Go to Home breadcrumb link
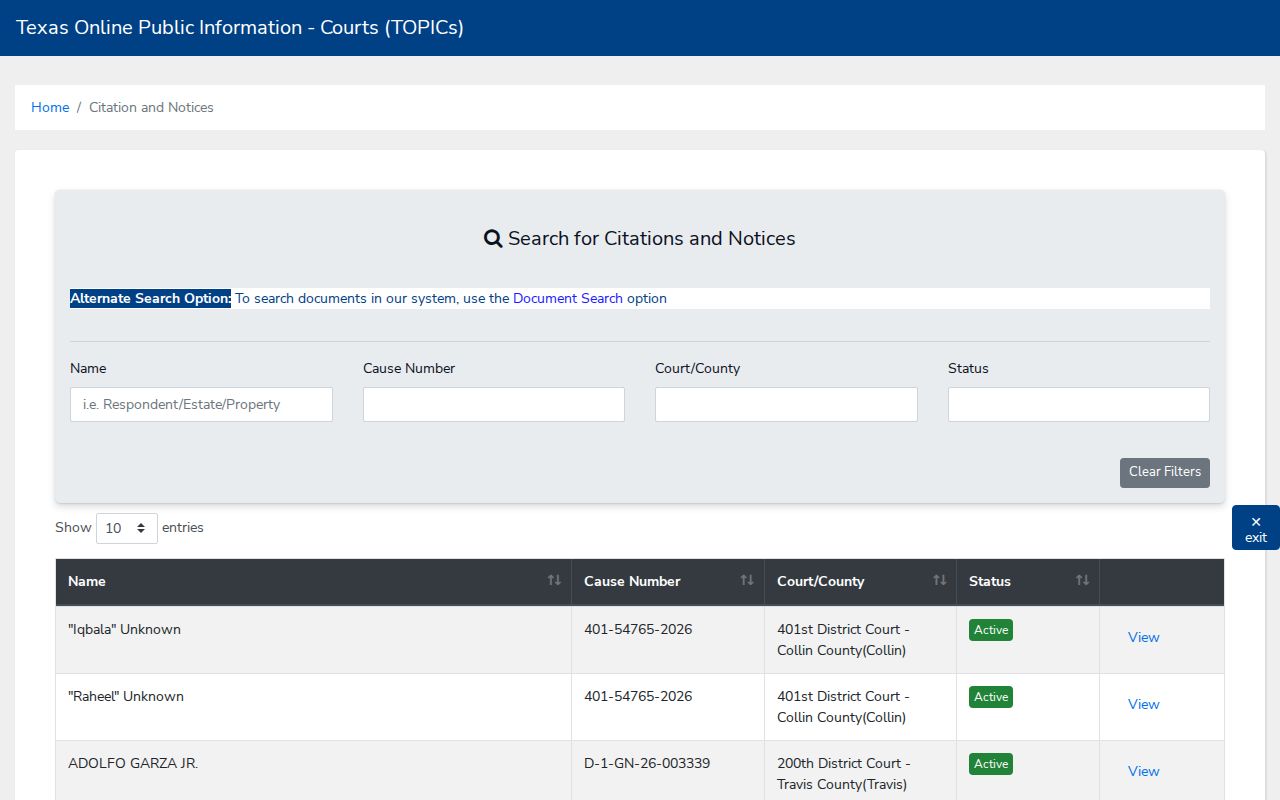Image resolution: width=1280 pixels, height=800 pixels. (x=50, y=107)
